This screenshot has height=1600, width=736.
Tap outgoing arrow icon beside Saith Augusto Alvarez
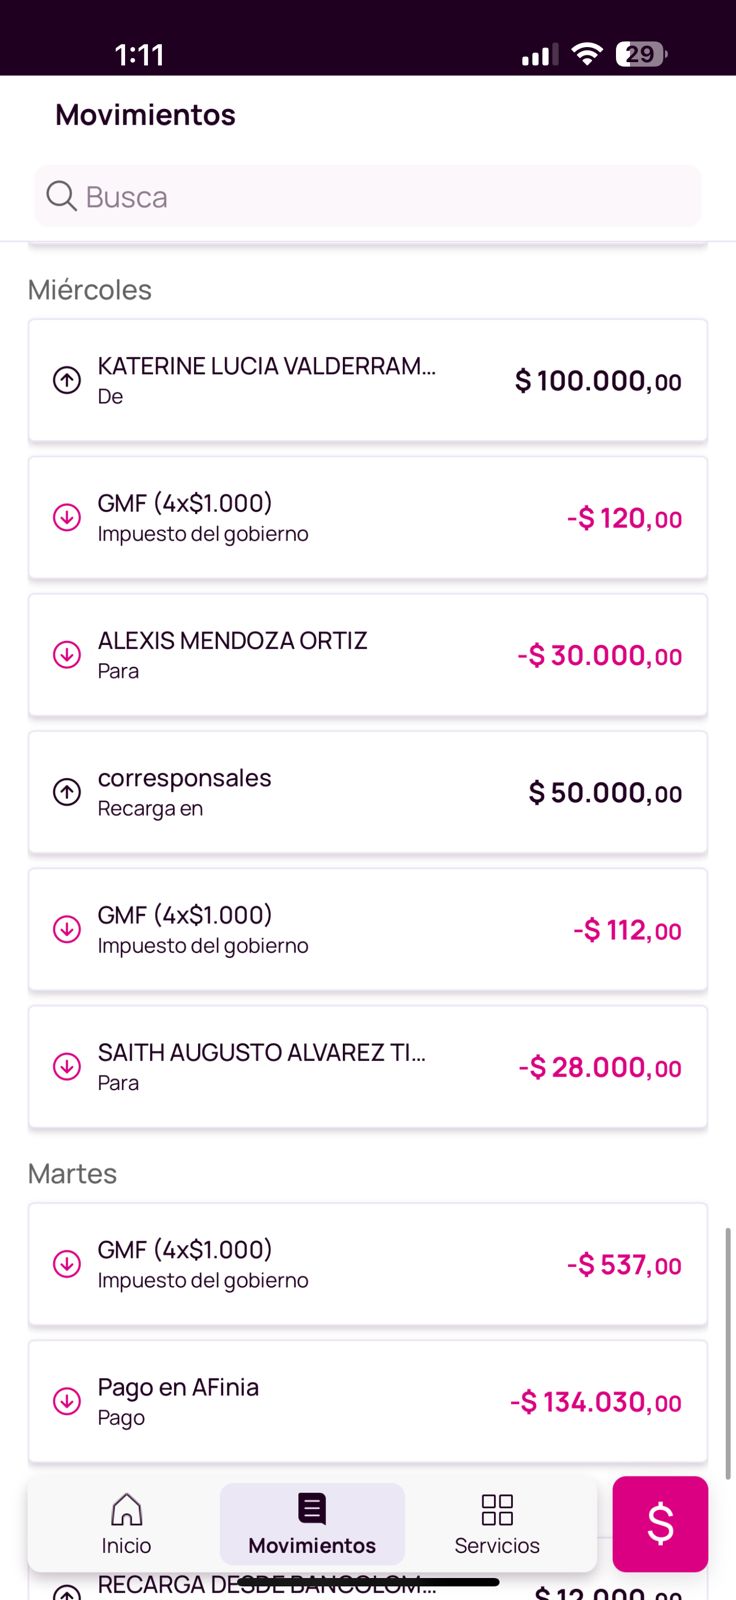pos(67,1066)
